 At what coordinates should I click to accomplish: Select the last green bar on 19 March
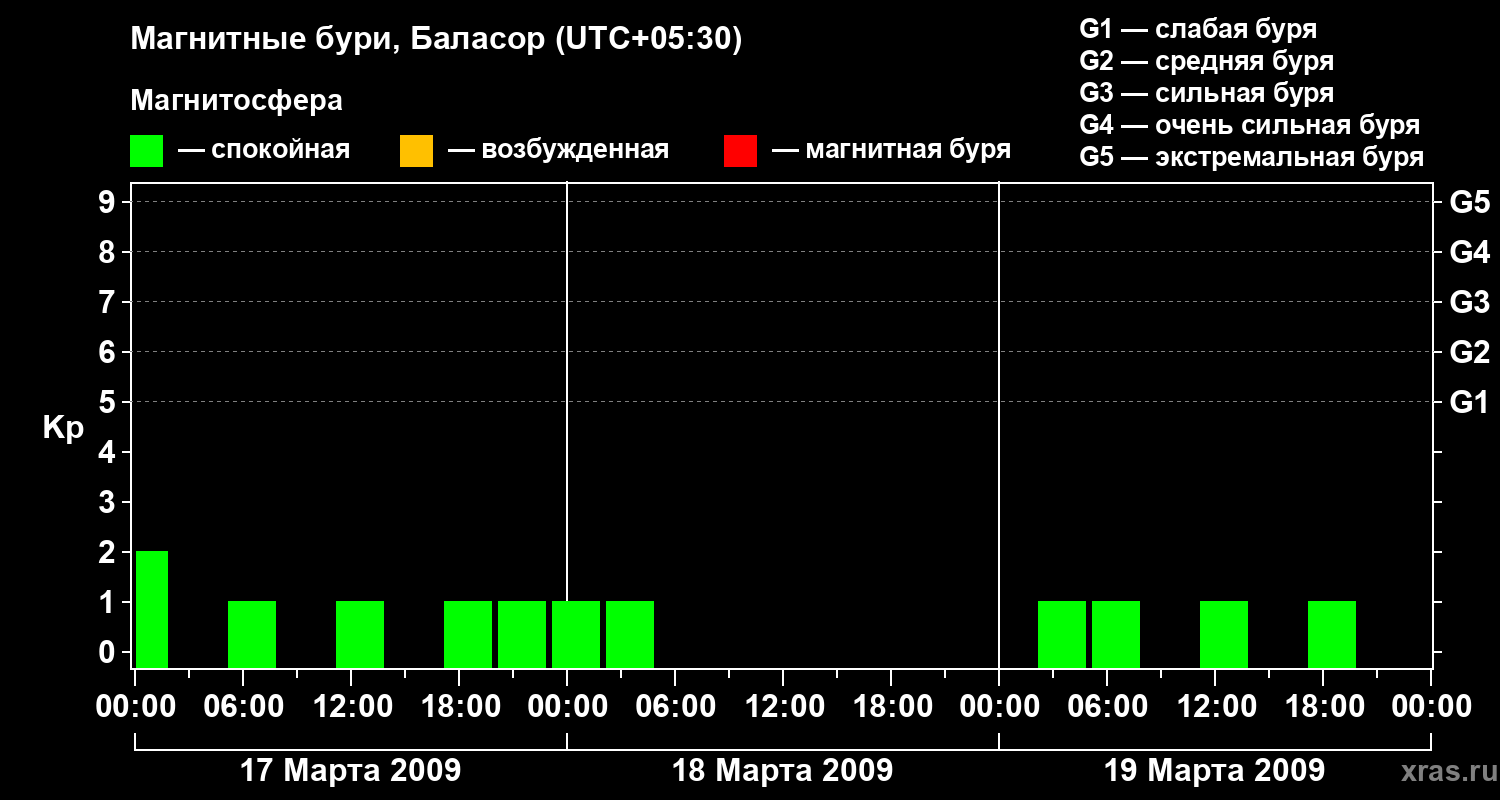click(x=1332, y=634)
